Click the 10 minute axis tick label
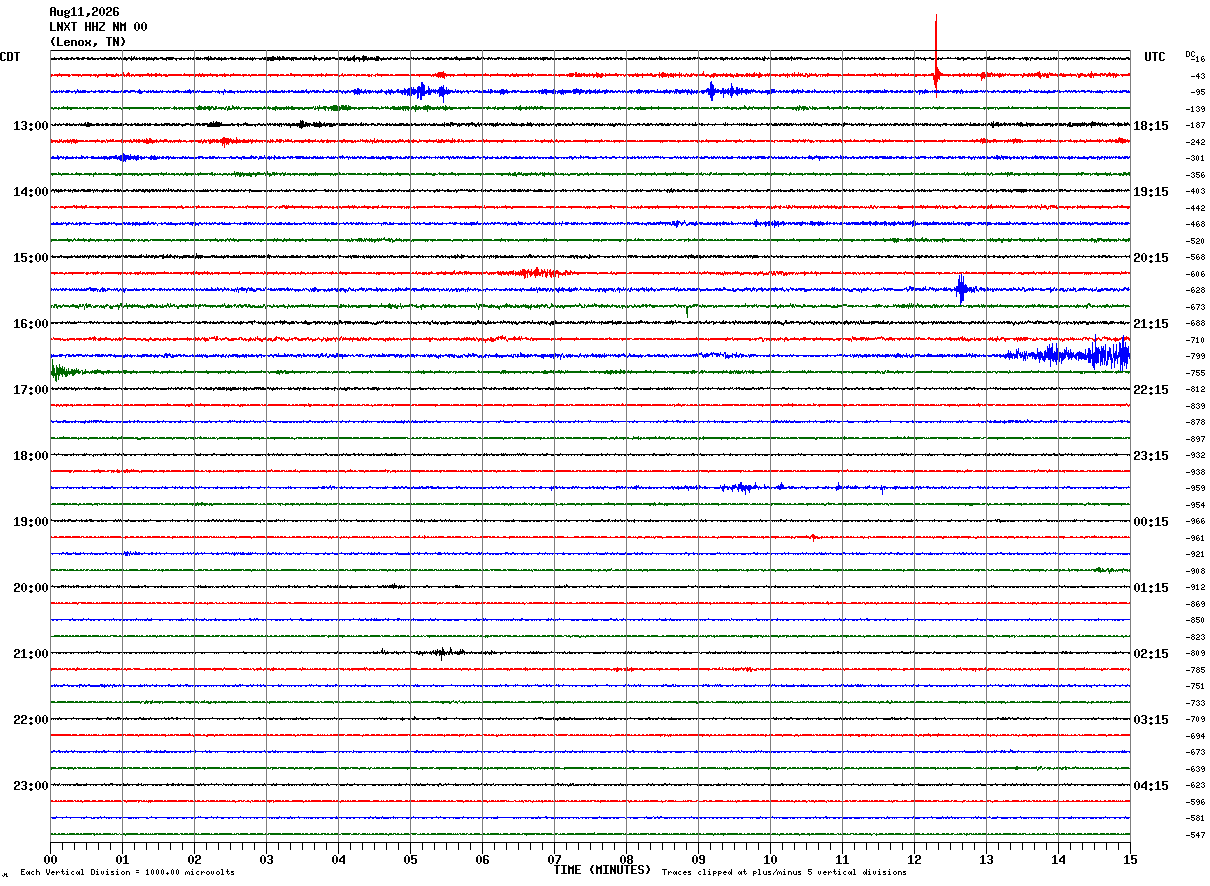1210x886 pixels. pyautogui.click(x=770, y=860)
